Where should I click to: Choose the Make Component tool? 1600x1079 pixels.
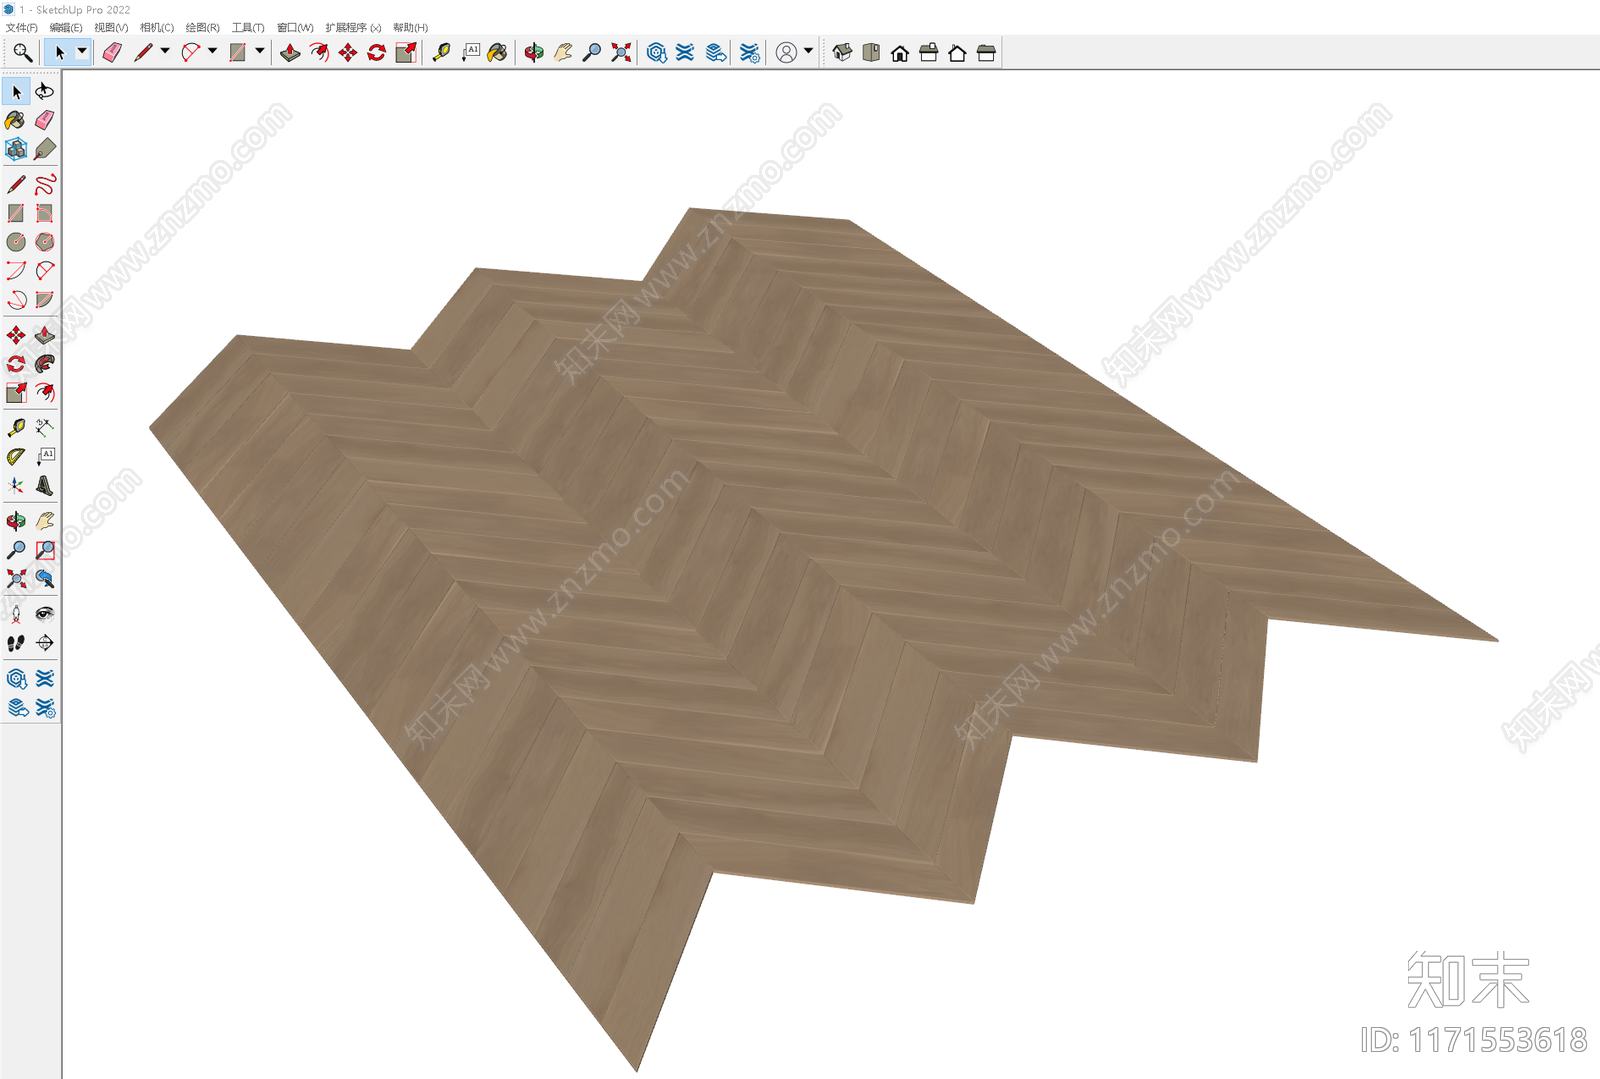tap(16, 149)
